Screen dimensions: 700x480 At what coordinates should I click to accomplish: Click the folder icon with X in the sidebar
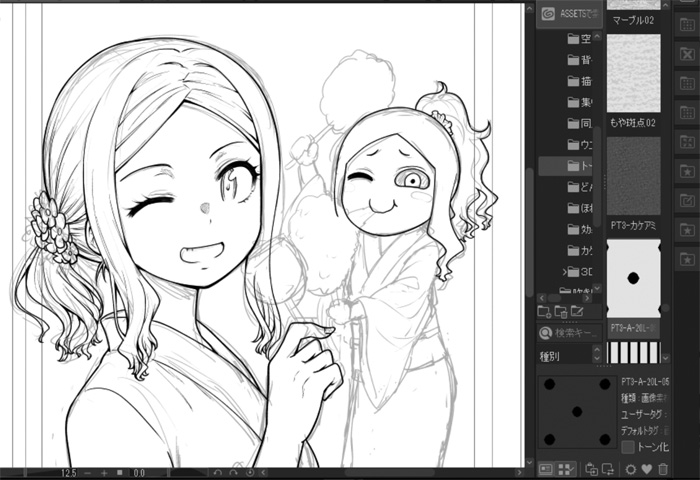coord(687,54)
